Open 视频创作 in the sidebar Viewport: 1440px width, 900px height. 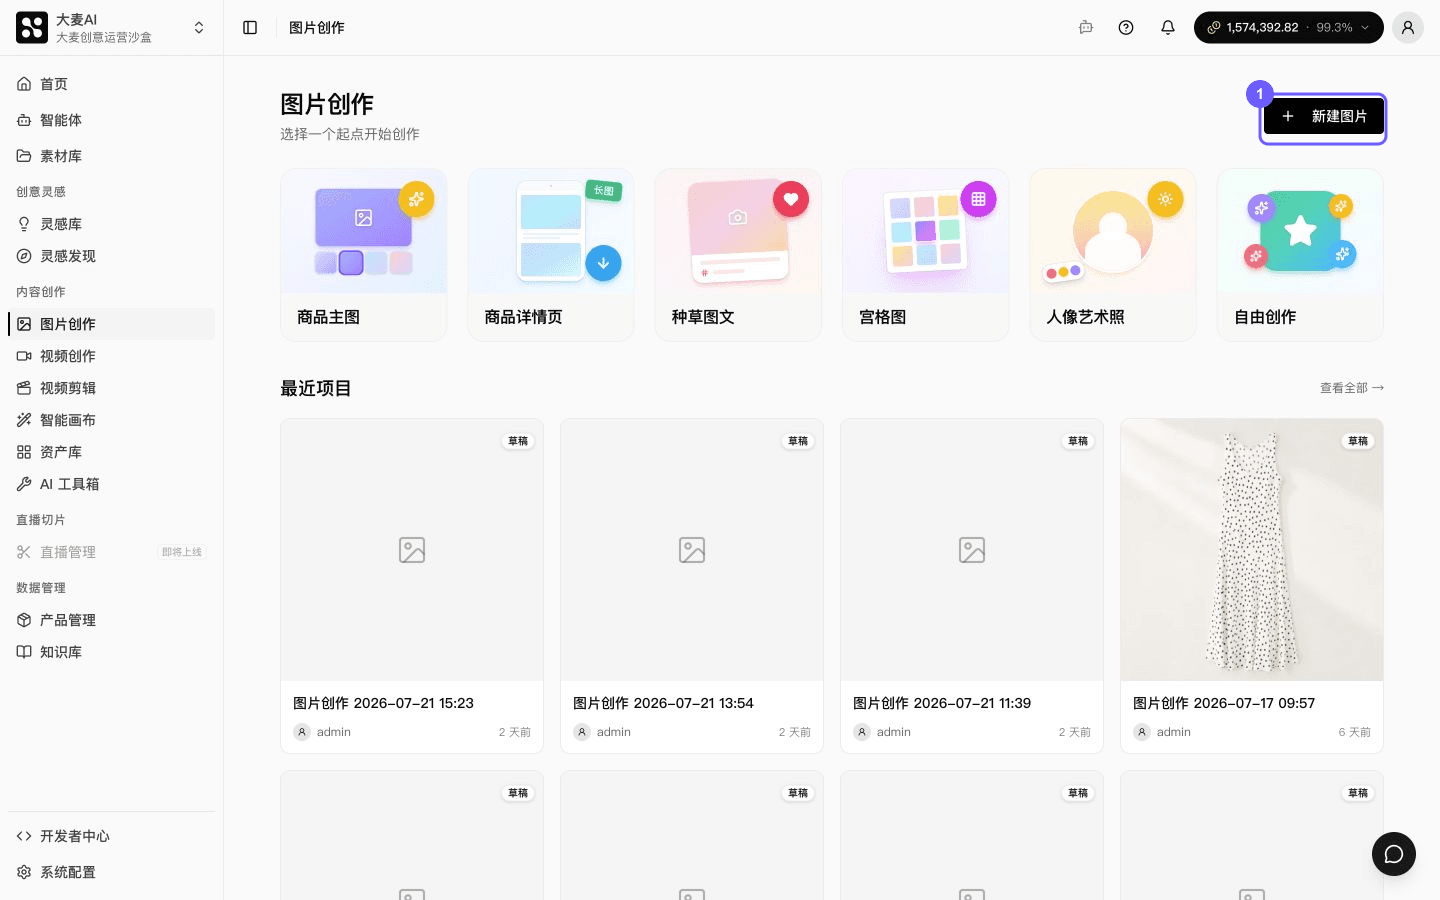click(111, 356)
